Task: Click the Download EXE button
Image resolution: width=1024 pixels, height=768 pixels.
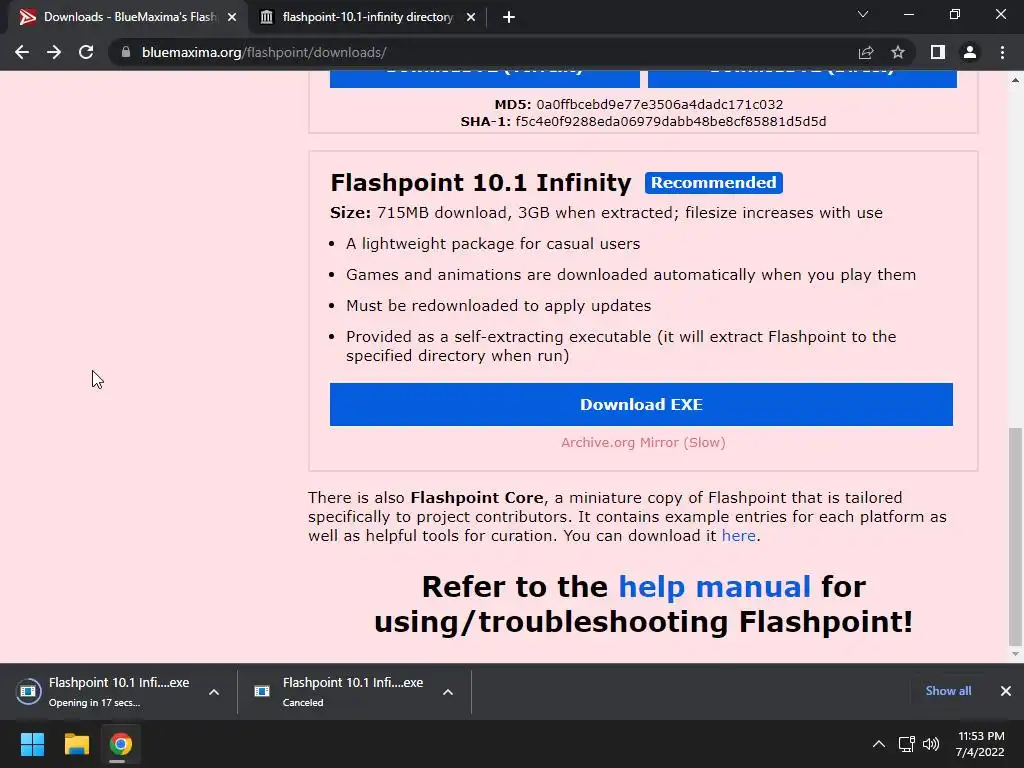Action: coord(641,404)
